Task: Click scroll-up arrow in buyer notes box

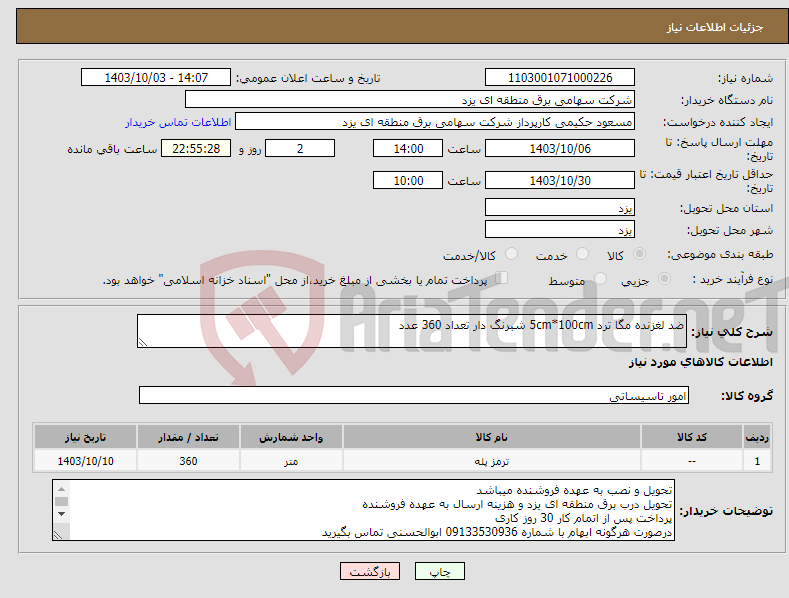Action: [61, 489]
